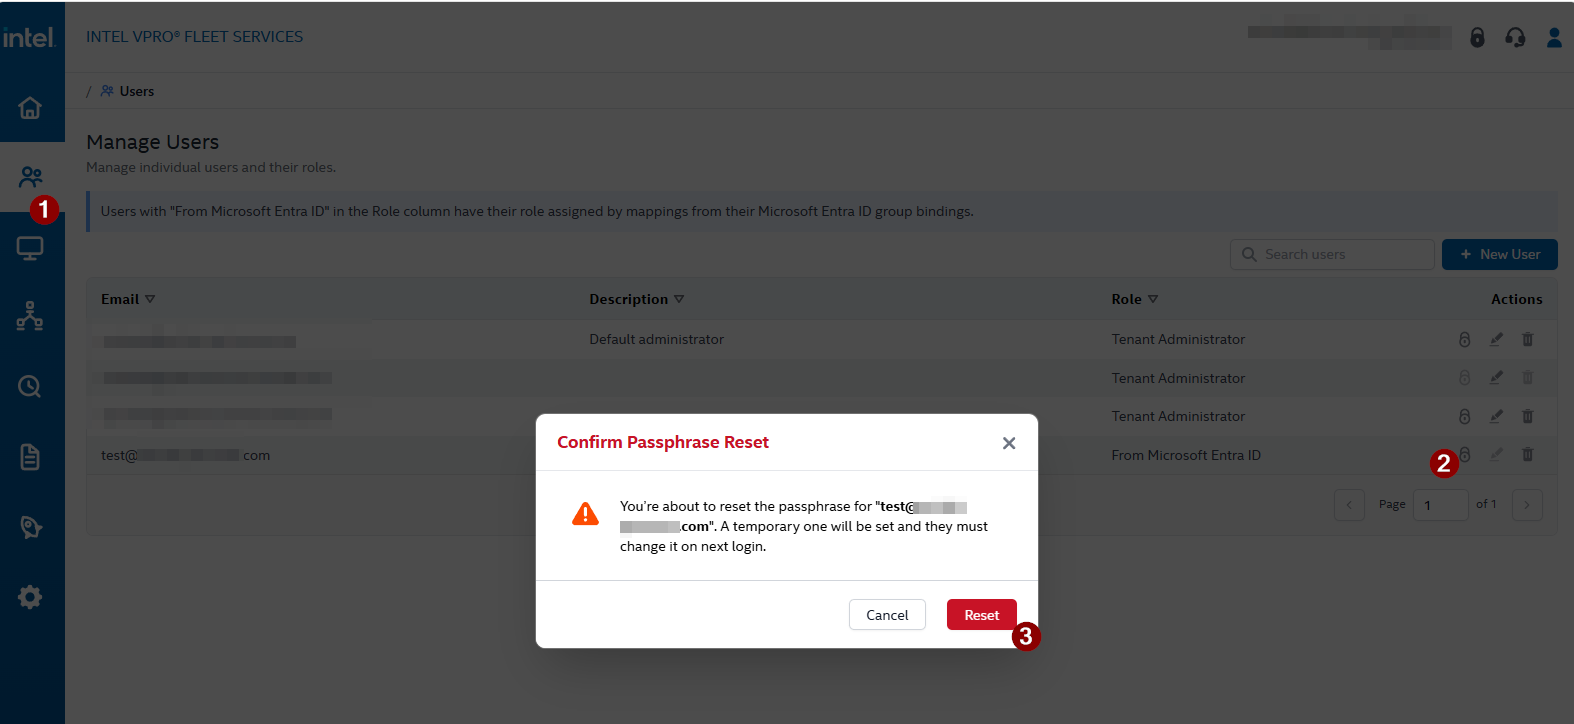1574x724 pixels.
Task: Click the New User button
Action: (x=1500, y=255)
